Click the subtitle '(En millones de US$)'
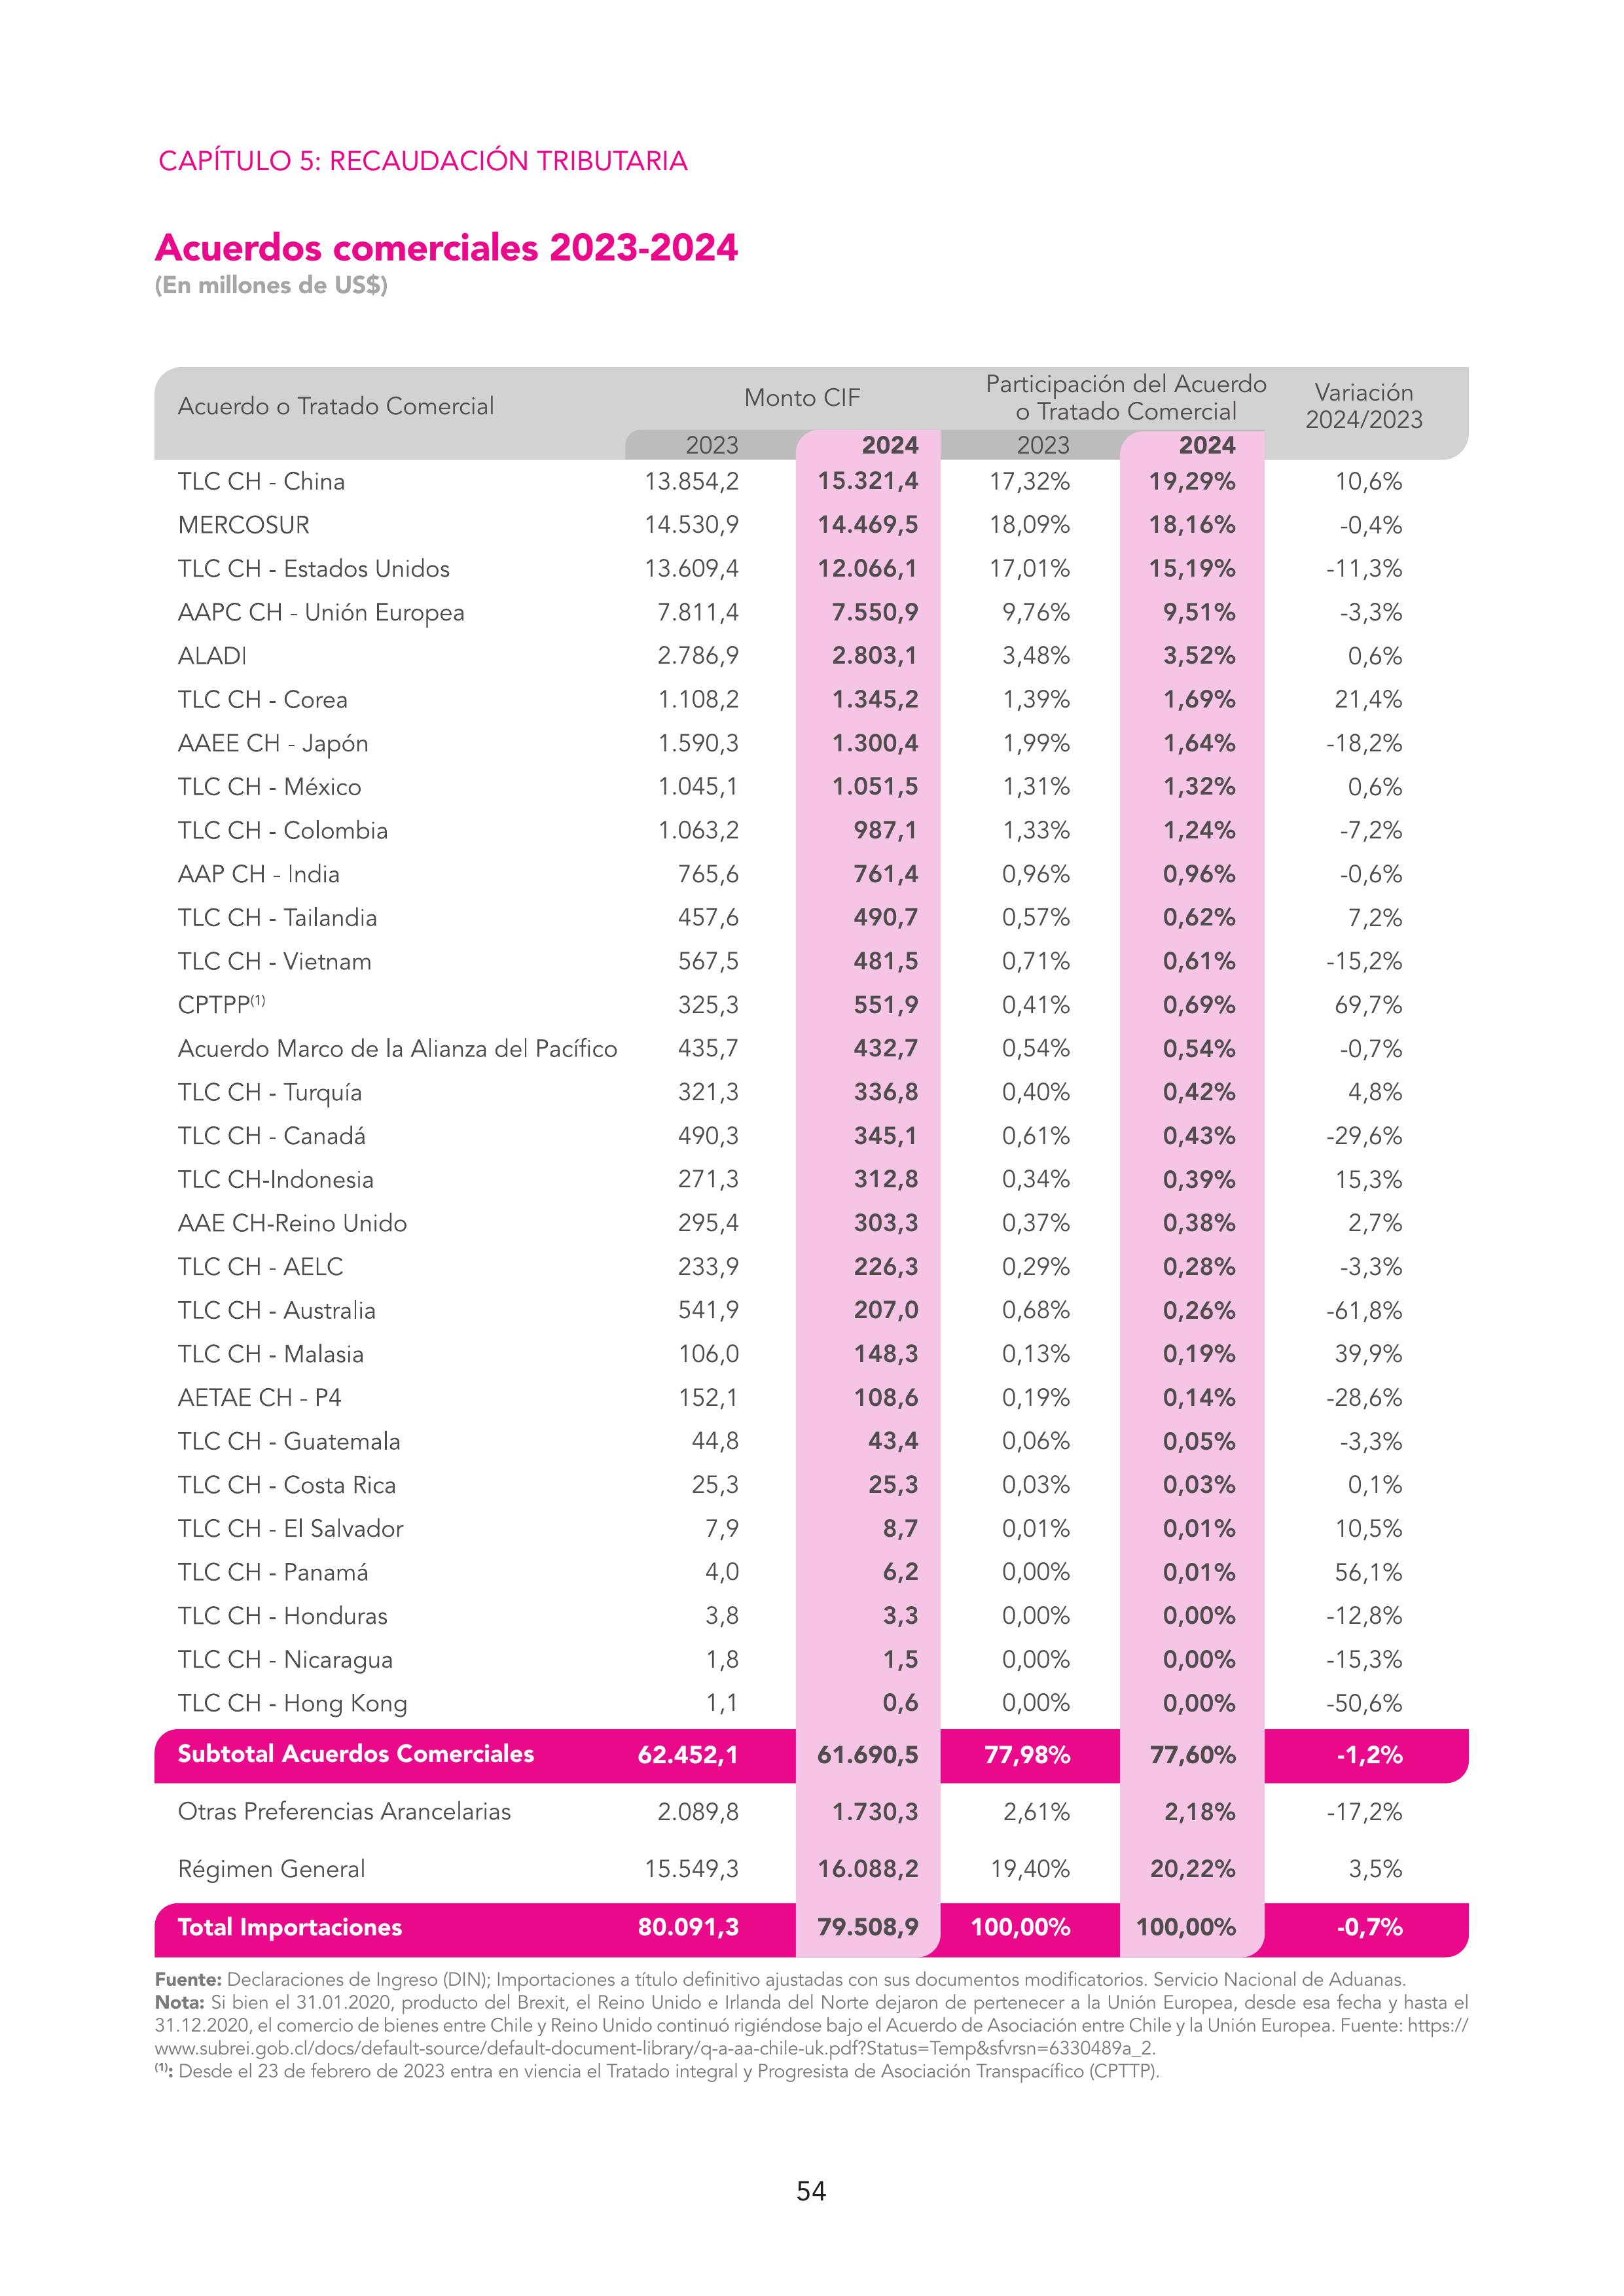1624x2296 pixels. click(x=271, y=286)
